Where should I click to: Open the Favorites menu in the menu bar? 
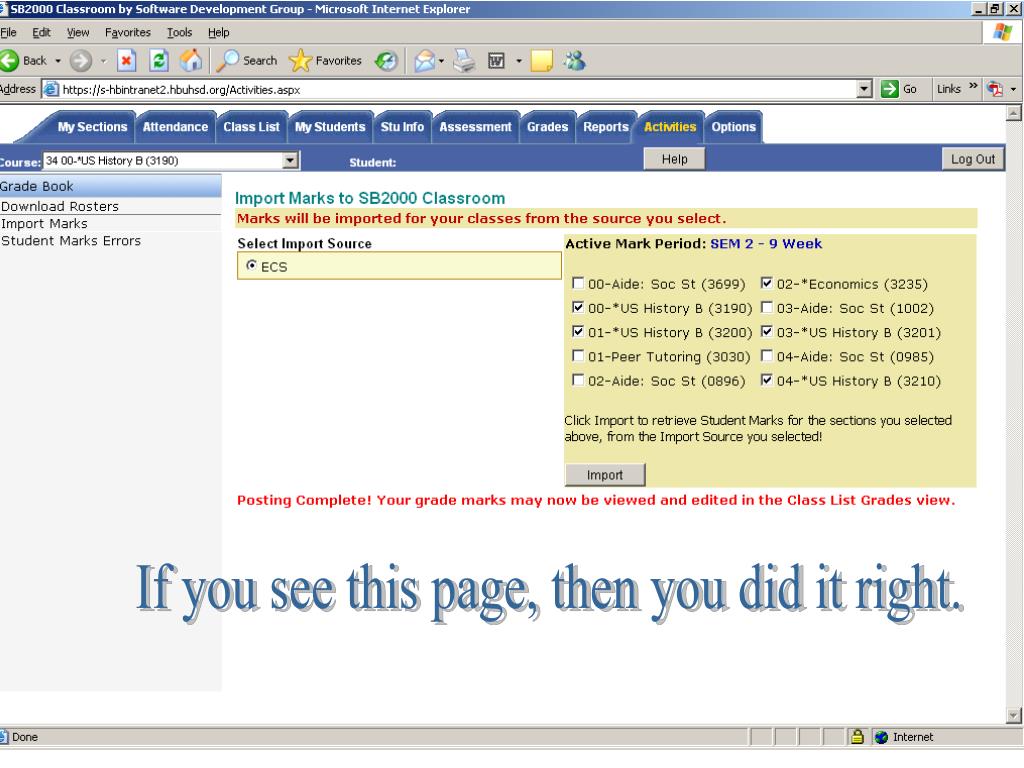[x=127, y=32]
